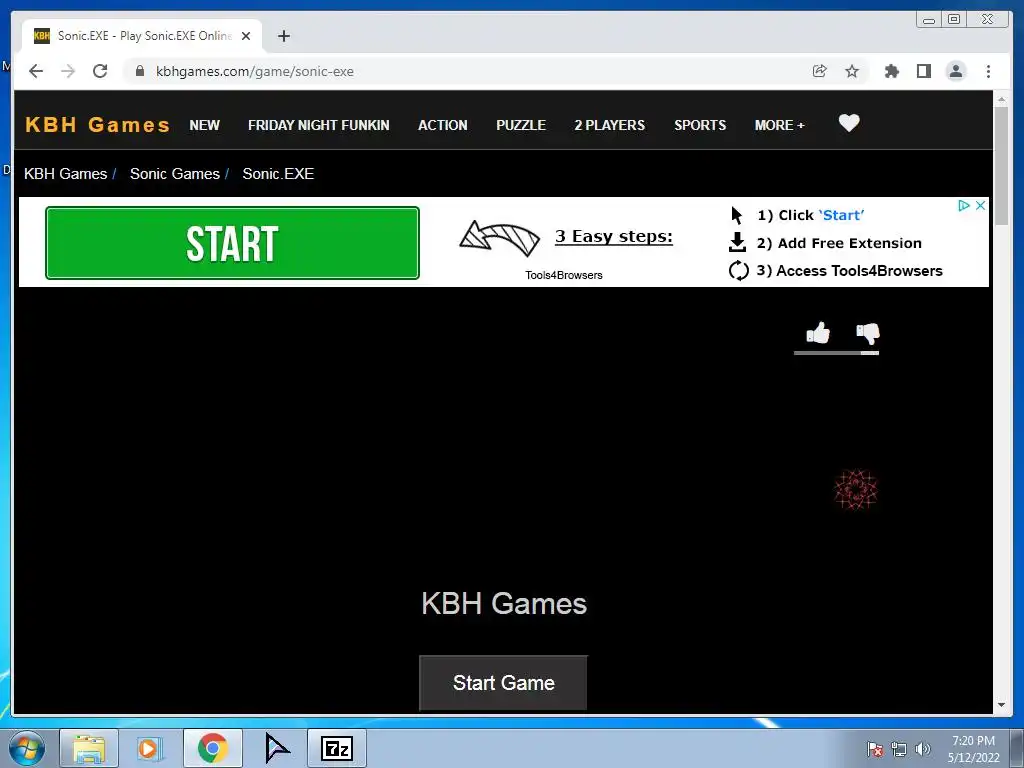
Task: Toggle the browser side panel icon
Action: [923, 71]
